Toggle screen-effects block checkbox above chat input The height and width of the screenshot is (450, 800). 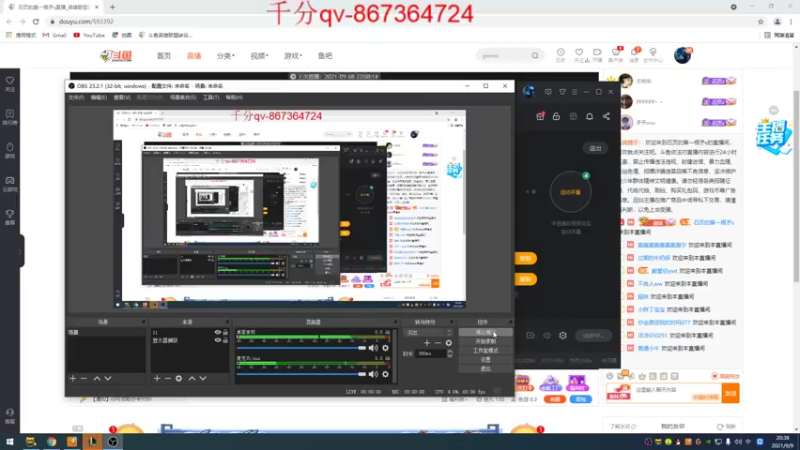pos(714,376)
